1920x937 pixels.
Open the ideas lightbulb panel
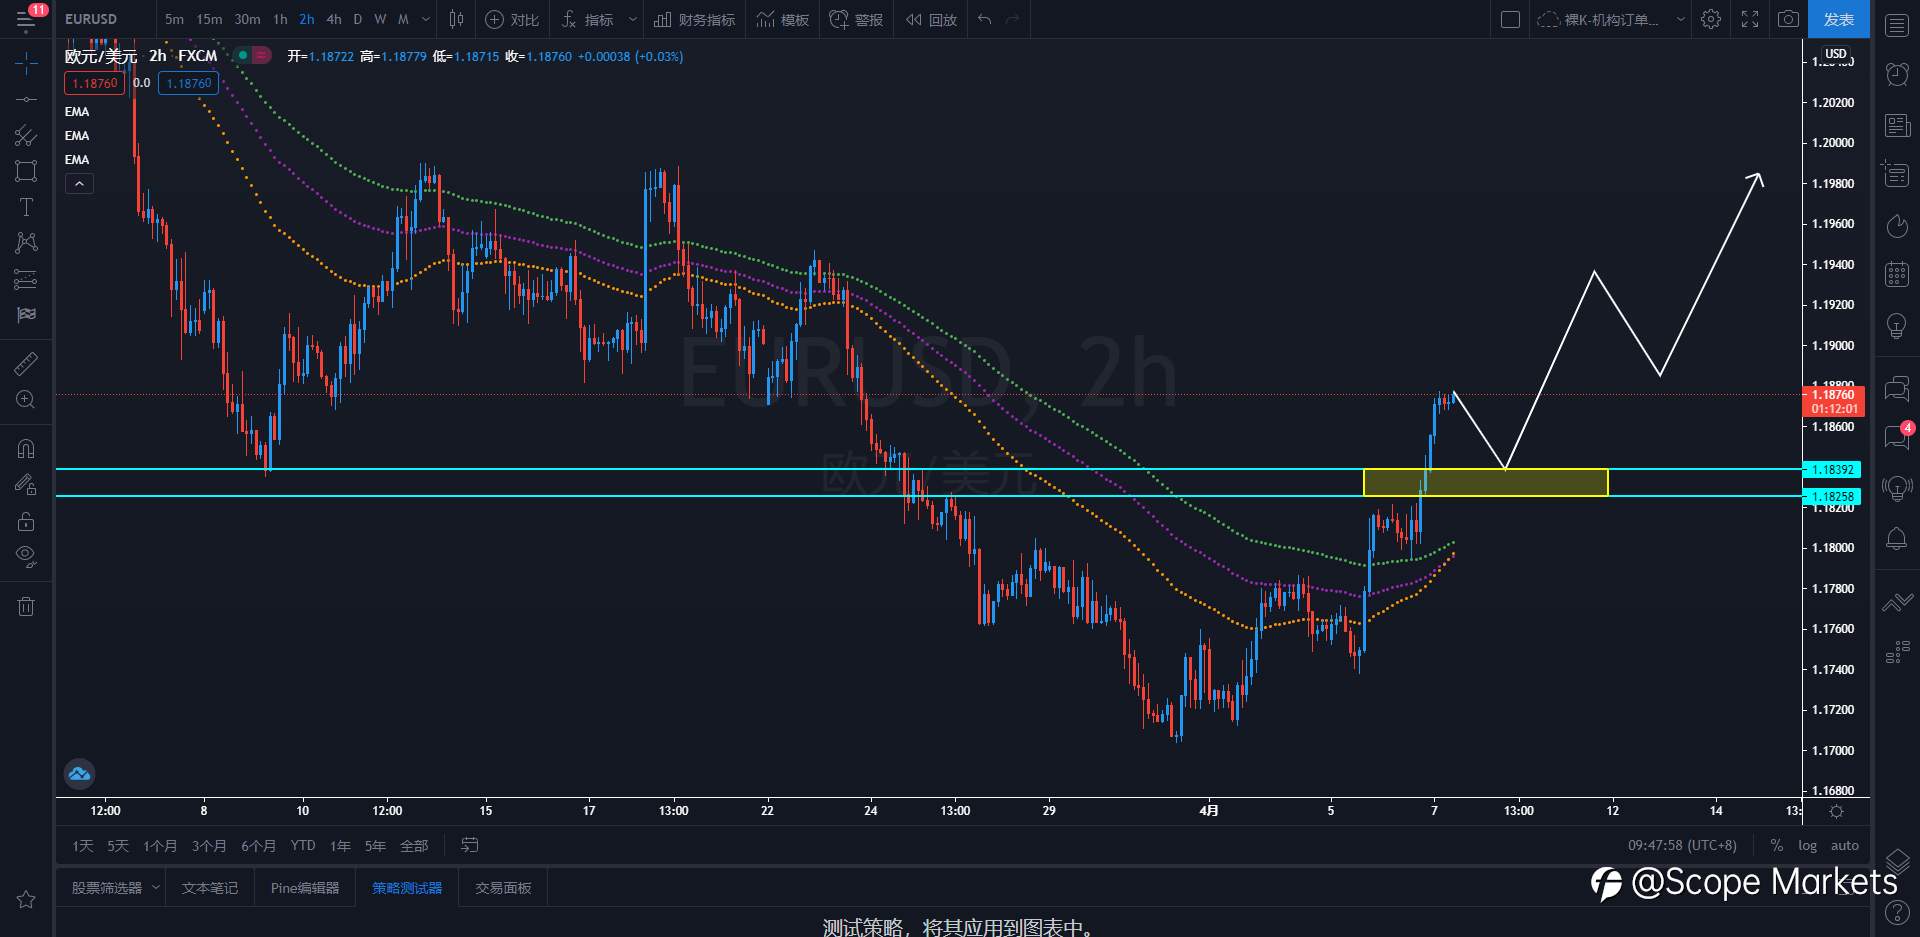click(1897, 325)
